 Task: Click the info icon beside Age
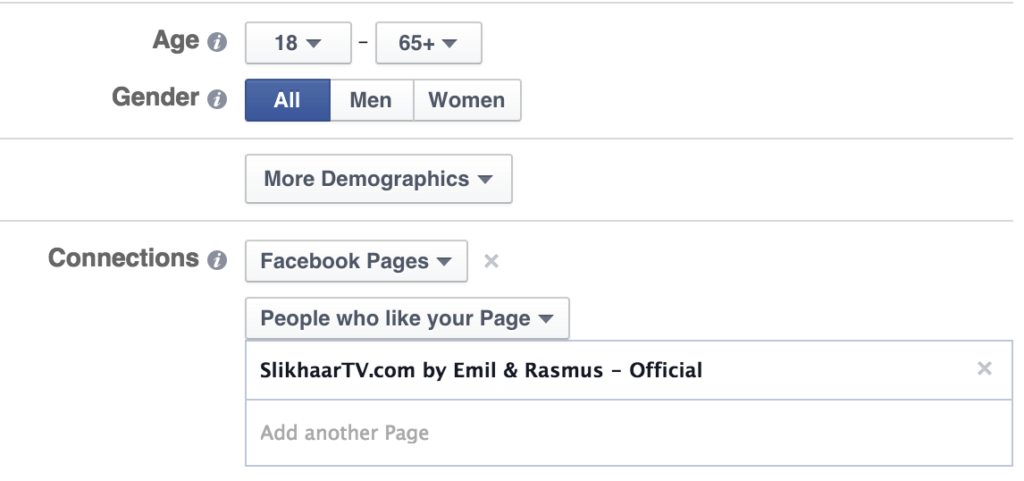tap(217, 43)
